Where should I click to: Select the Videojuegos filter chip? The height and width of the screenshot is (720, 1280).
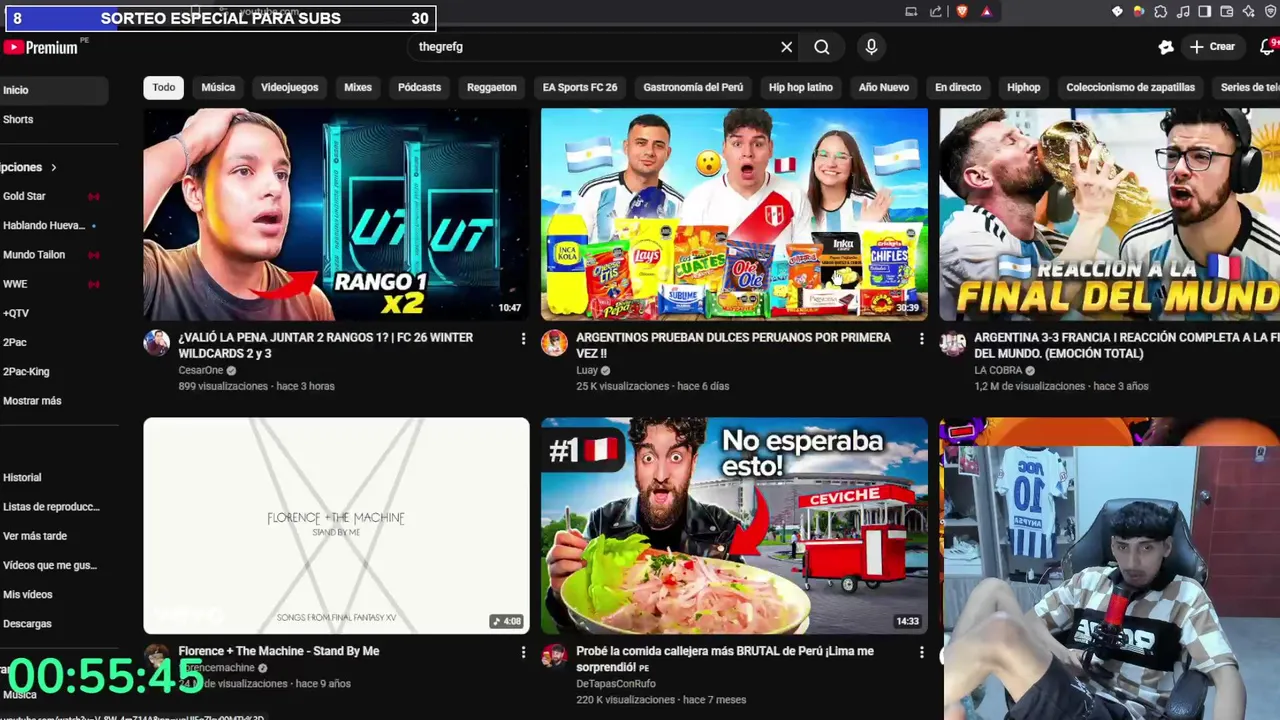click(x=289, y=87)
